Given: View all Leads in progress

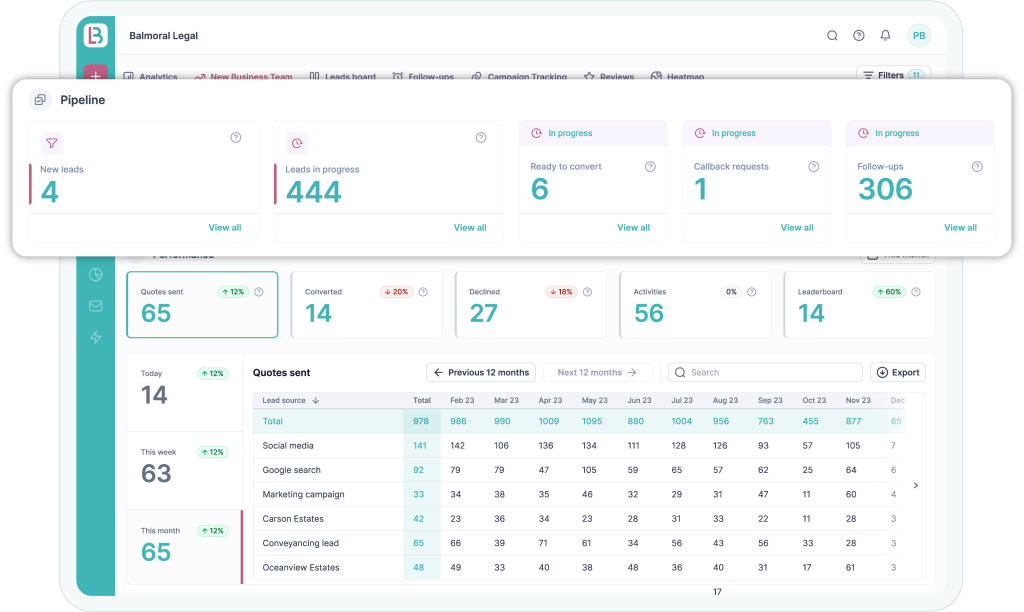Looking at the screenshot, I should [x=470, y=228].
